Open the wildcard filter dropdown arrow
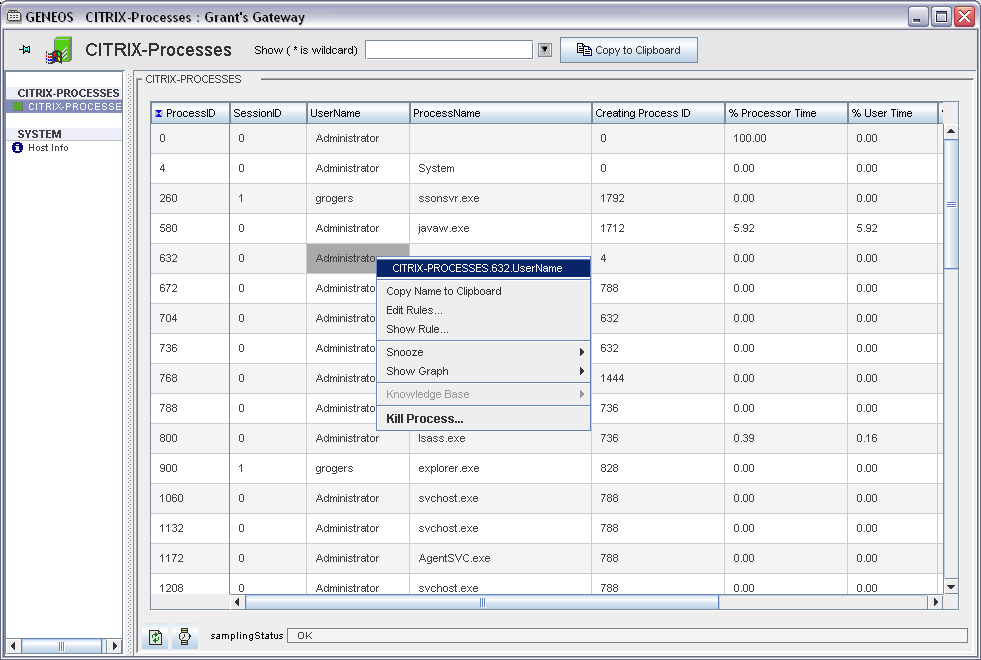 (x=545, y=50)
